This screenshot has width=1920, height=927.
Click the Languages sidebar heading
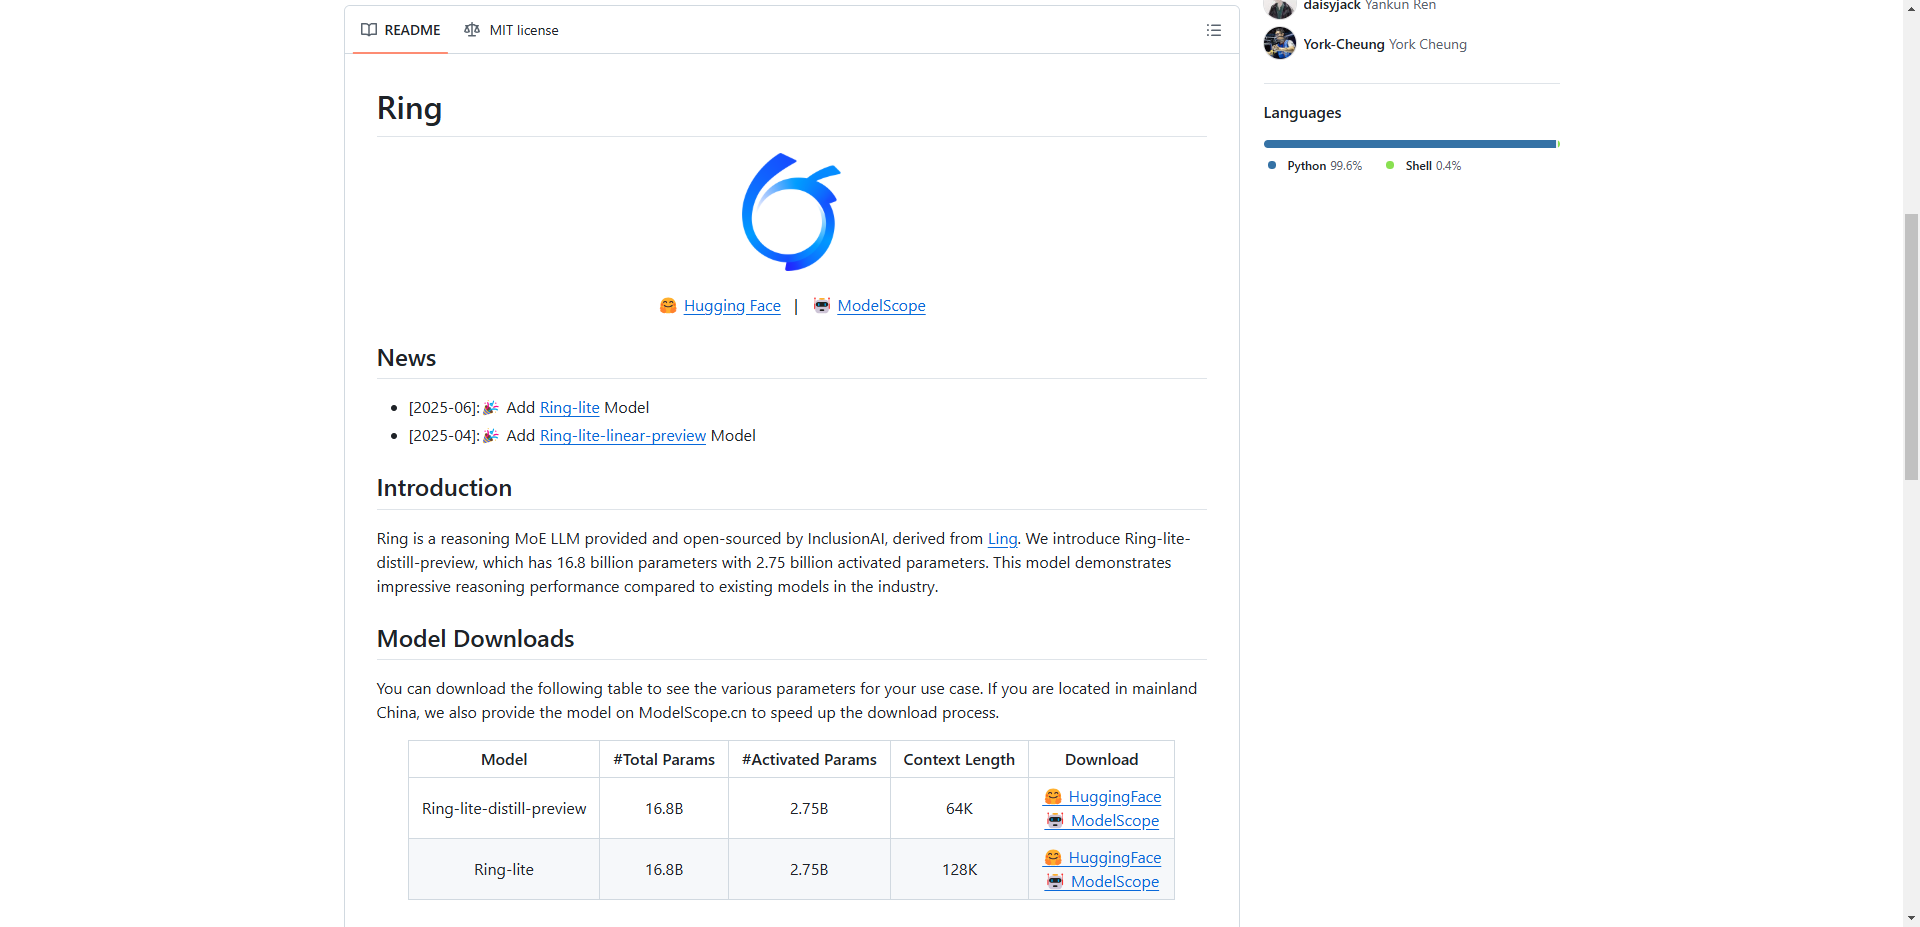pos(1302,113)
